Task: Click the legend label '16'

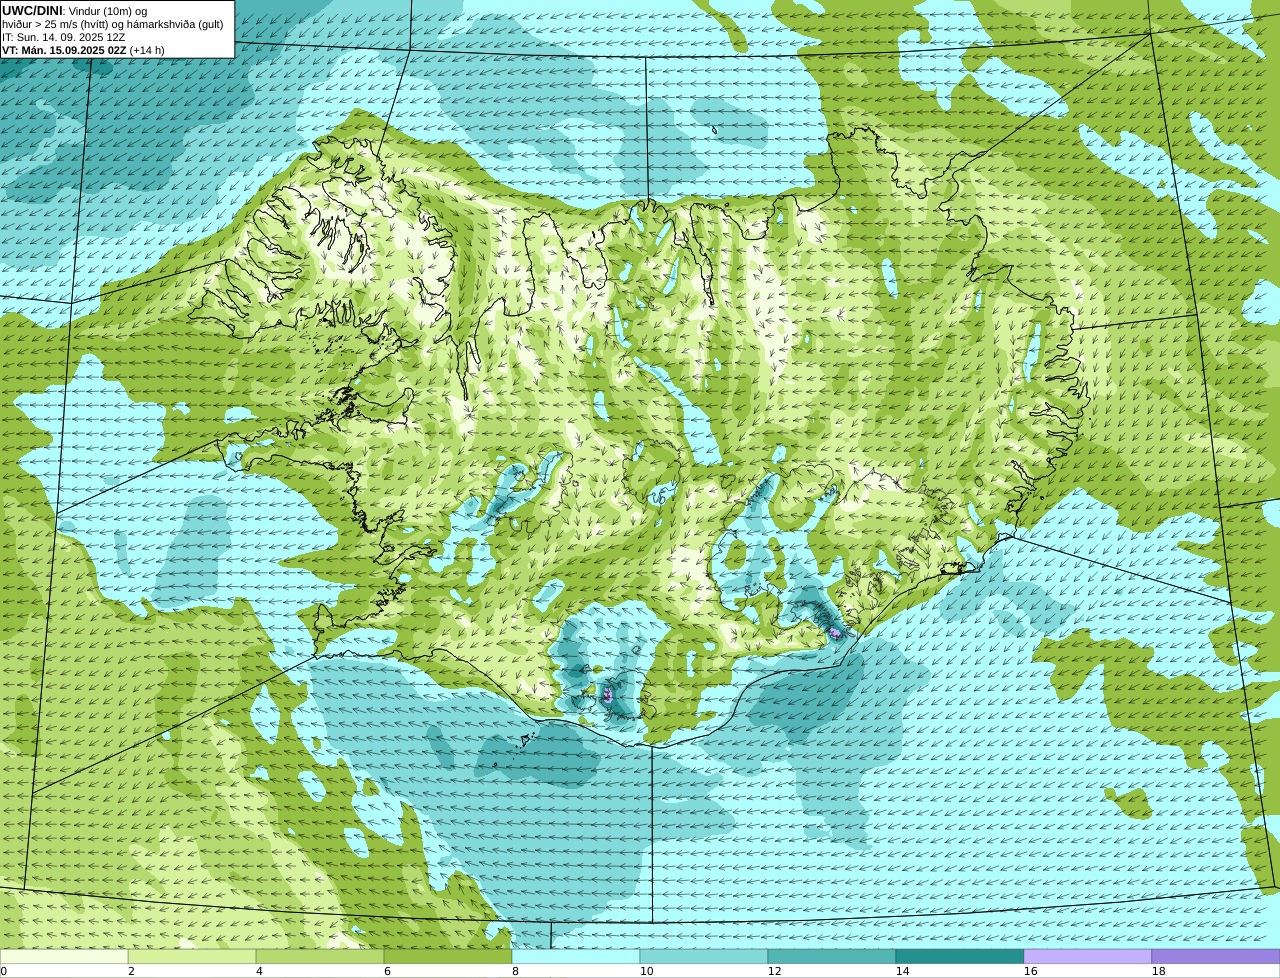Action: (x=1030, y=971)
